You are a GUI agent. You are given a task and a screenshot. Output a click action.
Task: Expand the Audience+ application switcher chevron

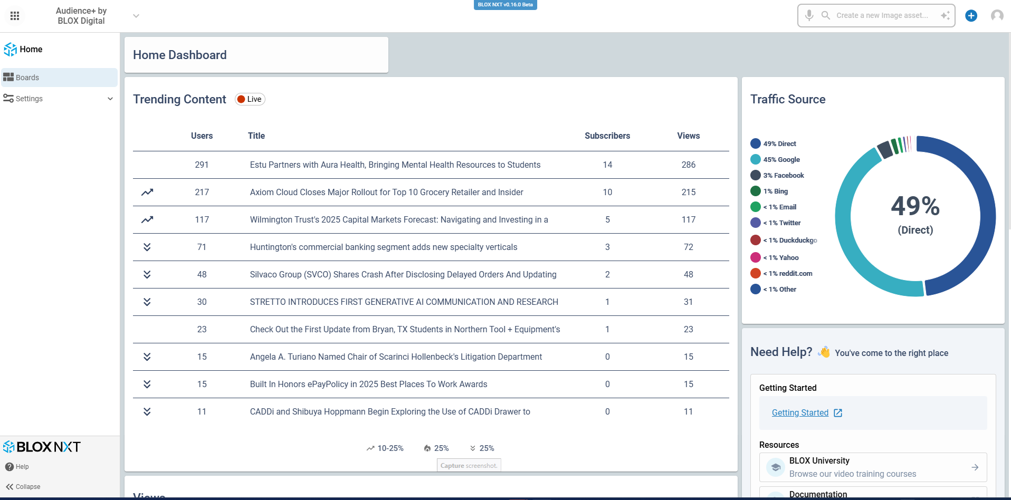(x=136, y=15)
